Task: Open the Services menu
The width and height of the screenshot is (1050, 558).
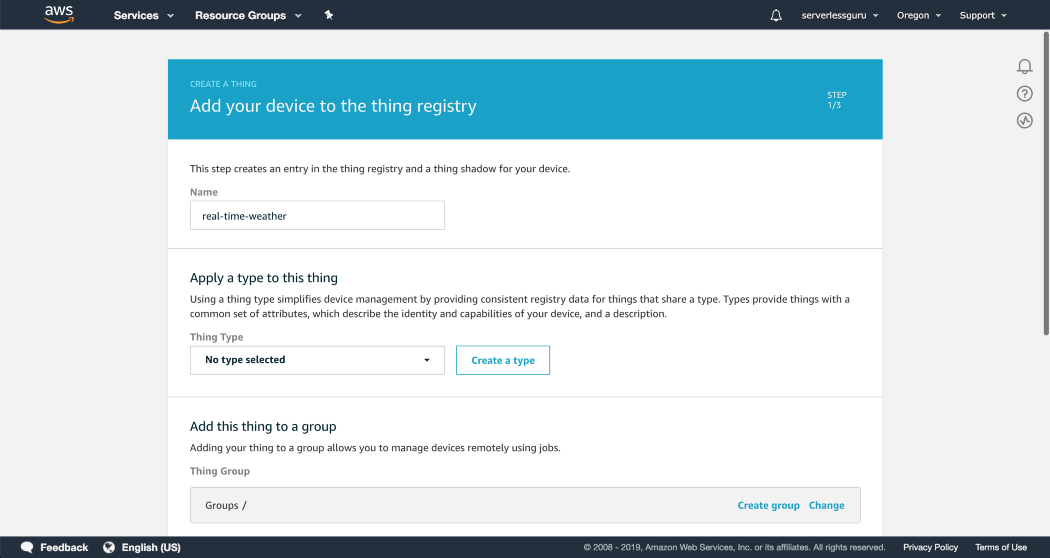Action: pyautogui.click(x=143, y=15)
